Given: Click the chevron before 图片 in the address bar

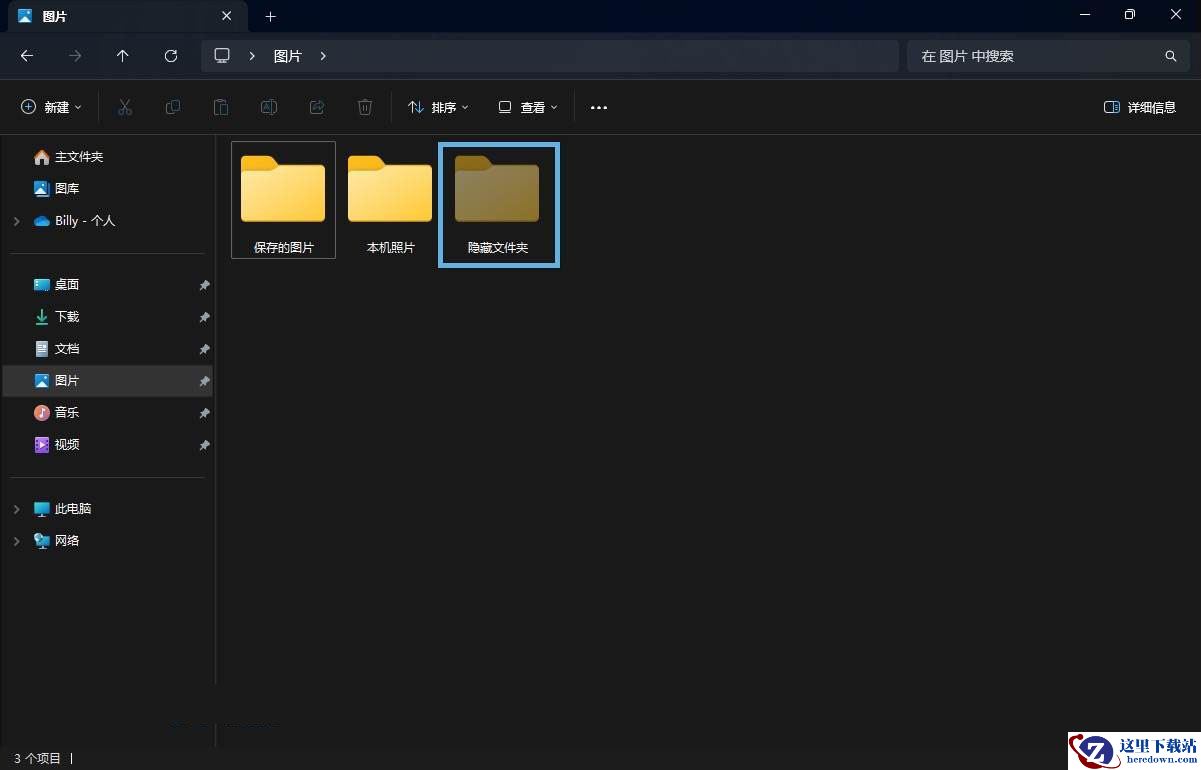Looking at the screenshot, I should click(x=252, y=56).
